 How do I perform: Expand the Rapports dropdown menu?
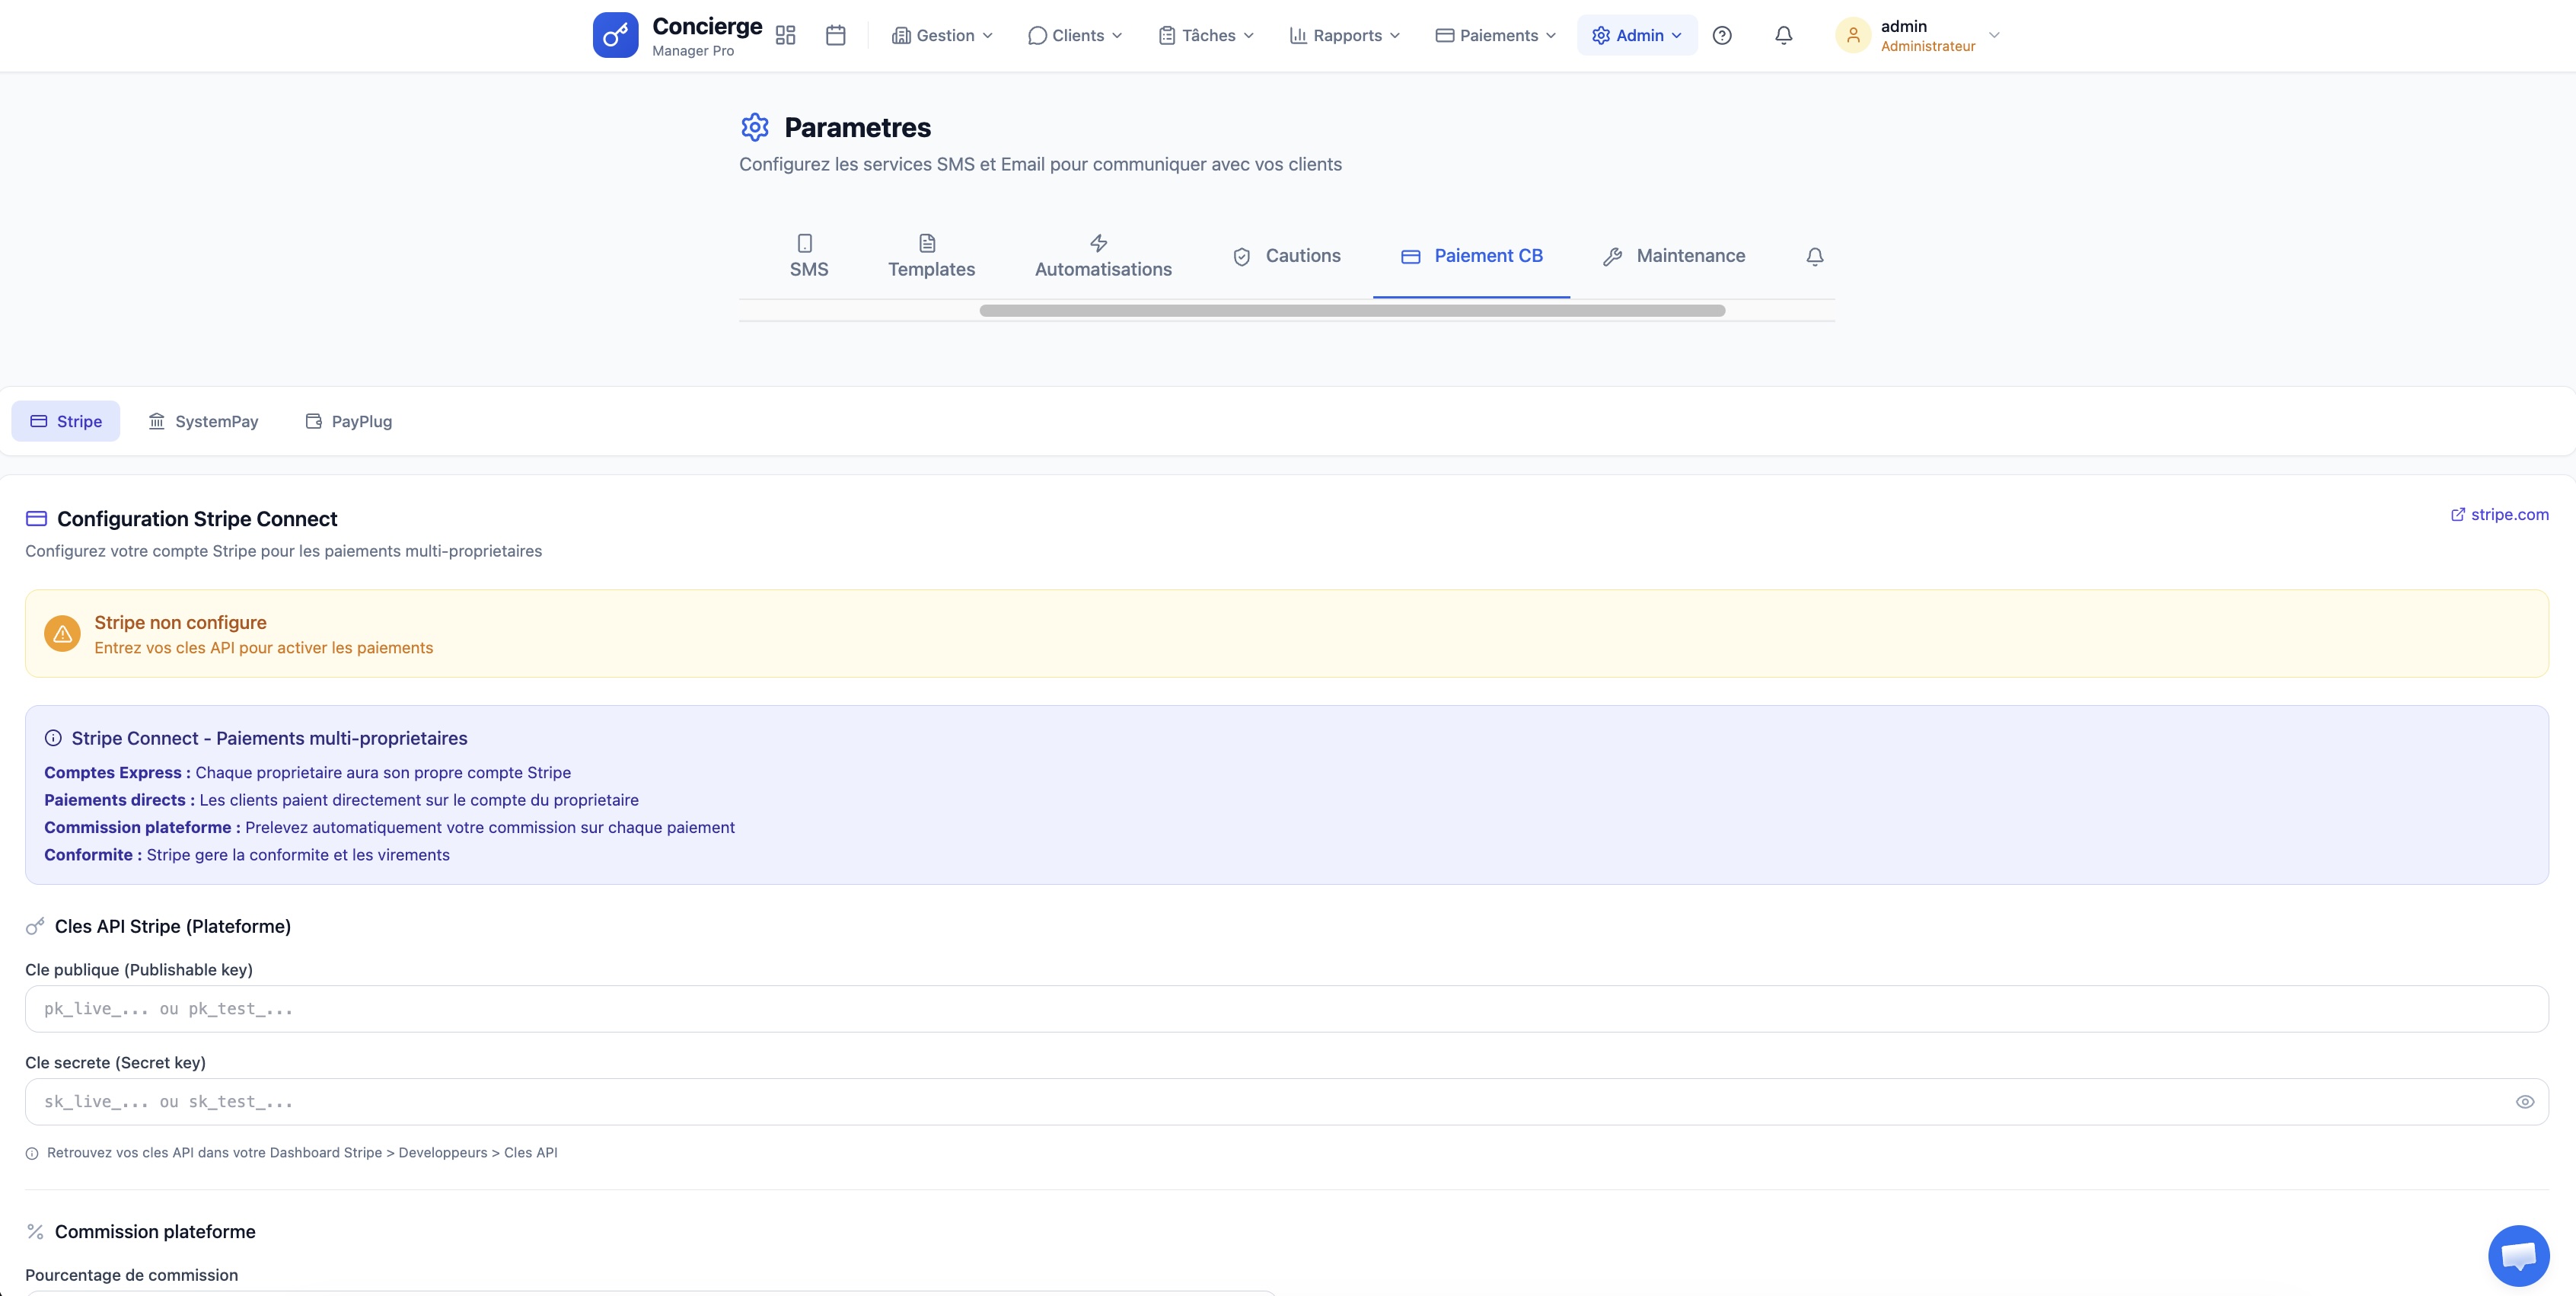pos(1344,35)
